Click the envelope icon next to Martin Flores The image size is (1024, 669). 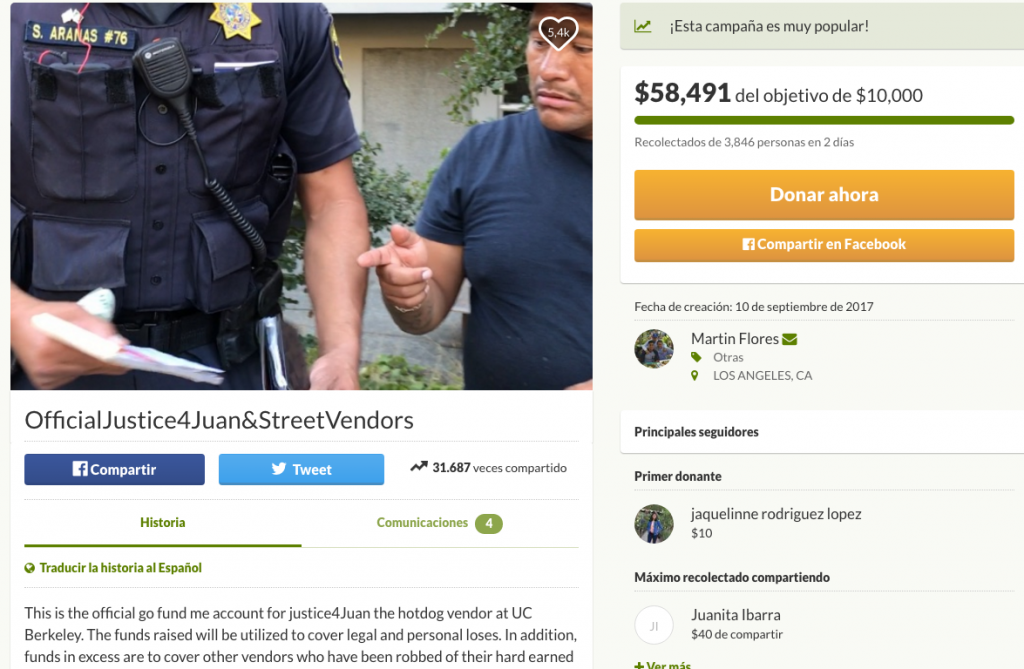(x=790, y=339)
